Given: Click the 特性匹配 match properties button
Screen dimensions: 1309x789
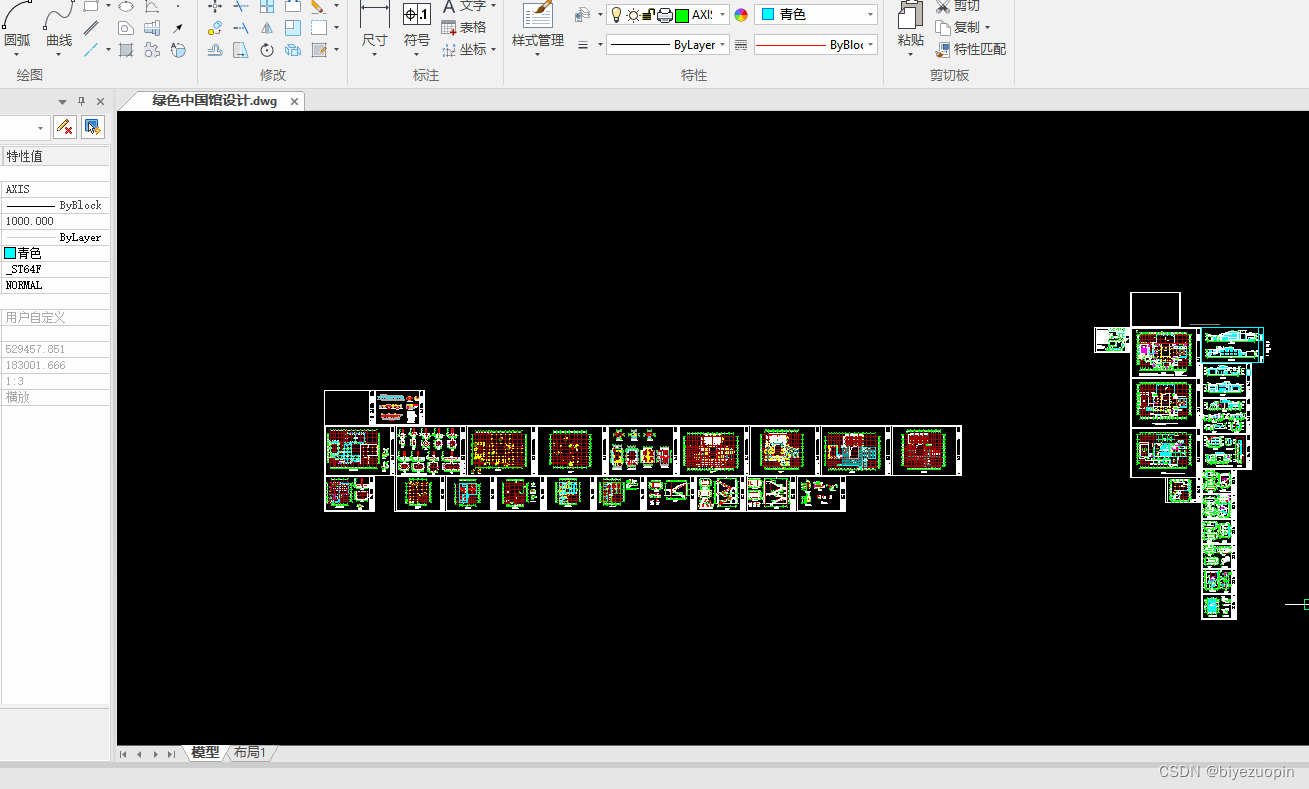Looking at the screenshot, I should 970,49.
